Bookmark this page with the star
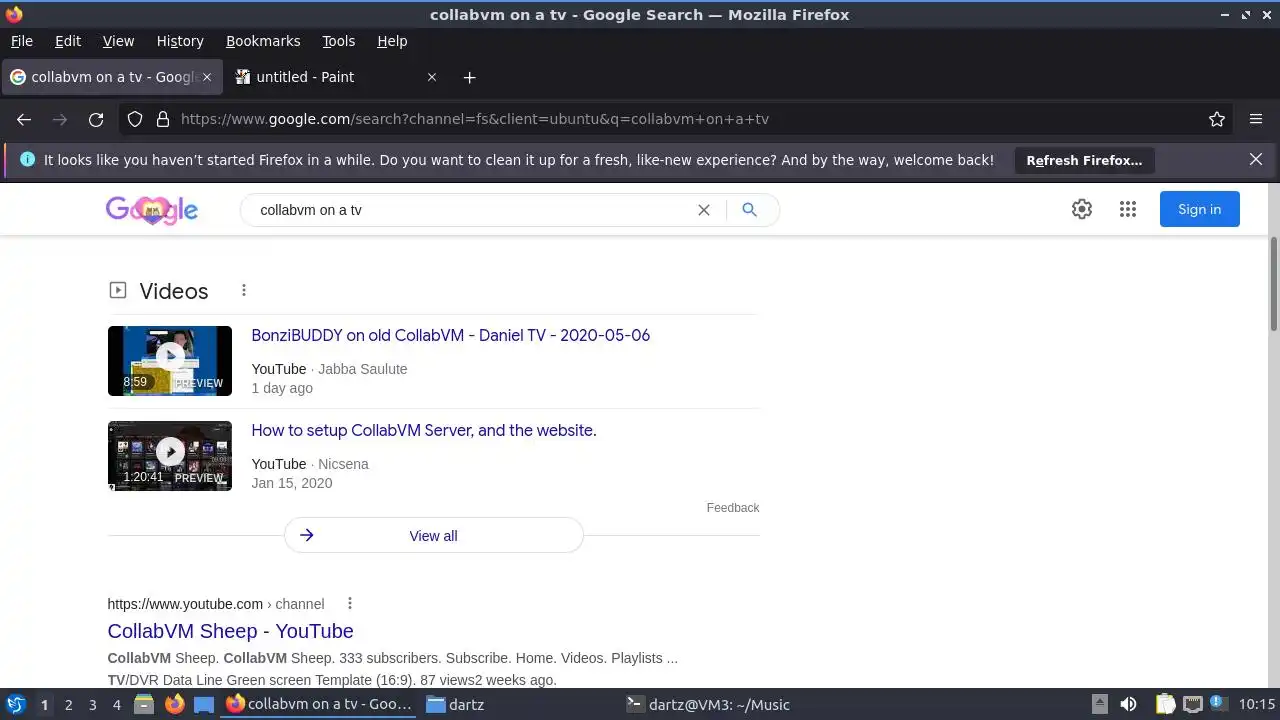Screen dimensions: 1280x720 [1217, 119]
